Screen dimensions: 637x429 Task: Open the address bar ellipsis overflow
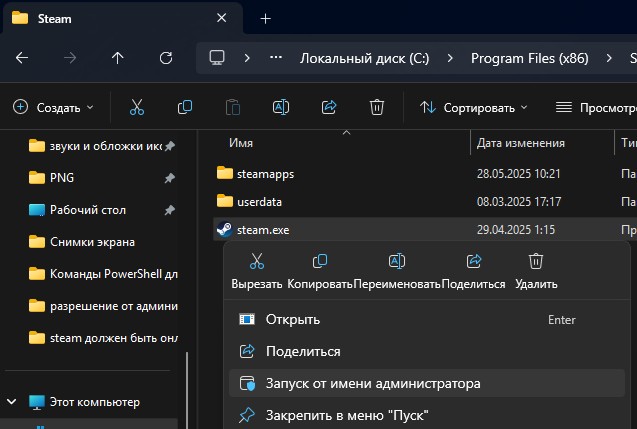pos(276,58)
